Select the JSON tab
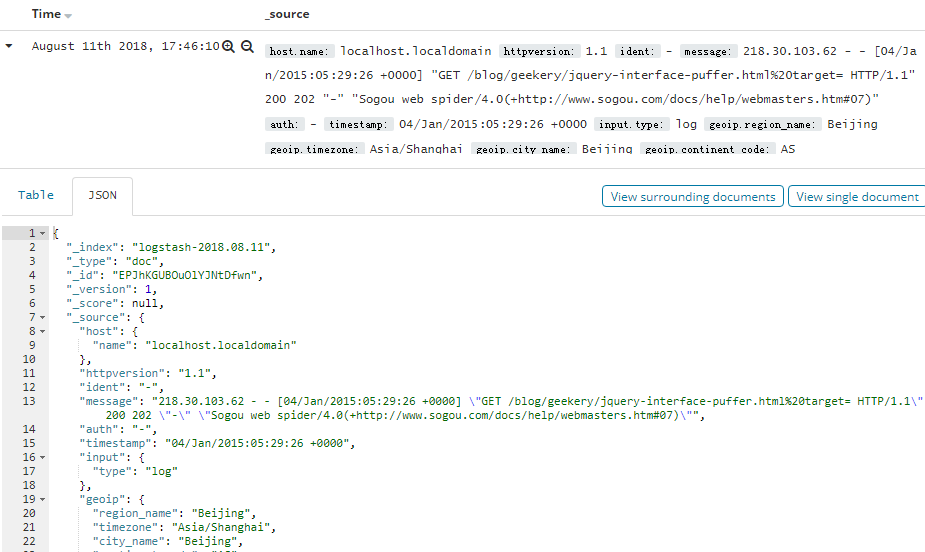This screenshot has width=925, height=552. point(102,195)
